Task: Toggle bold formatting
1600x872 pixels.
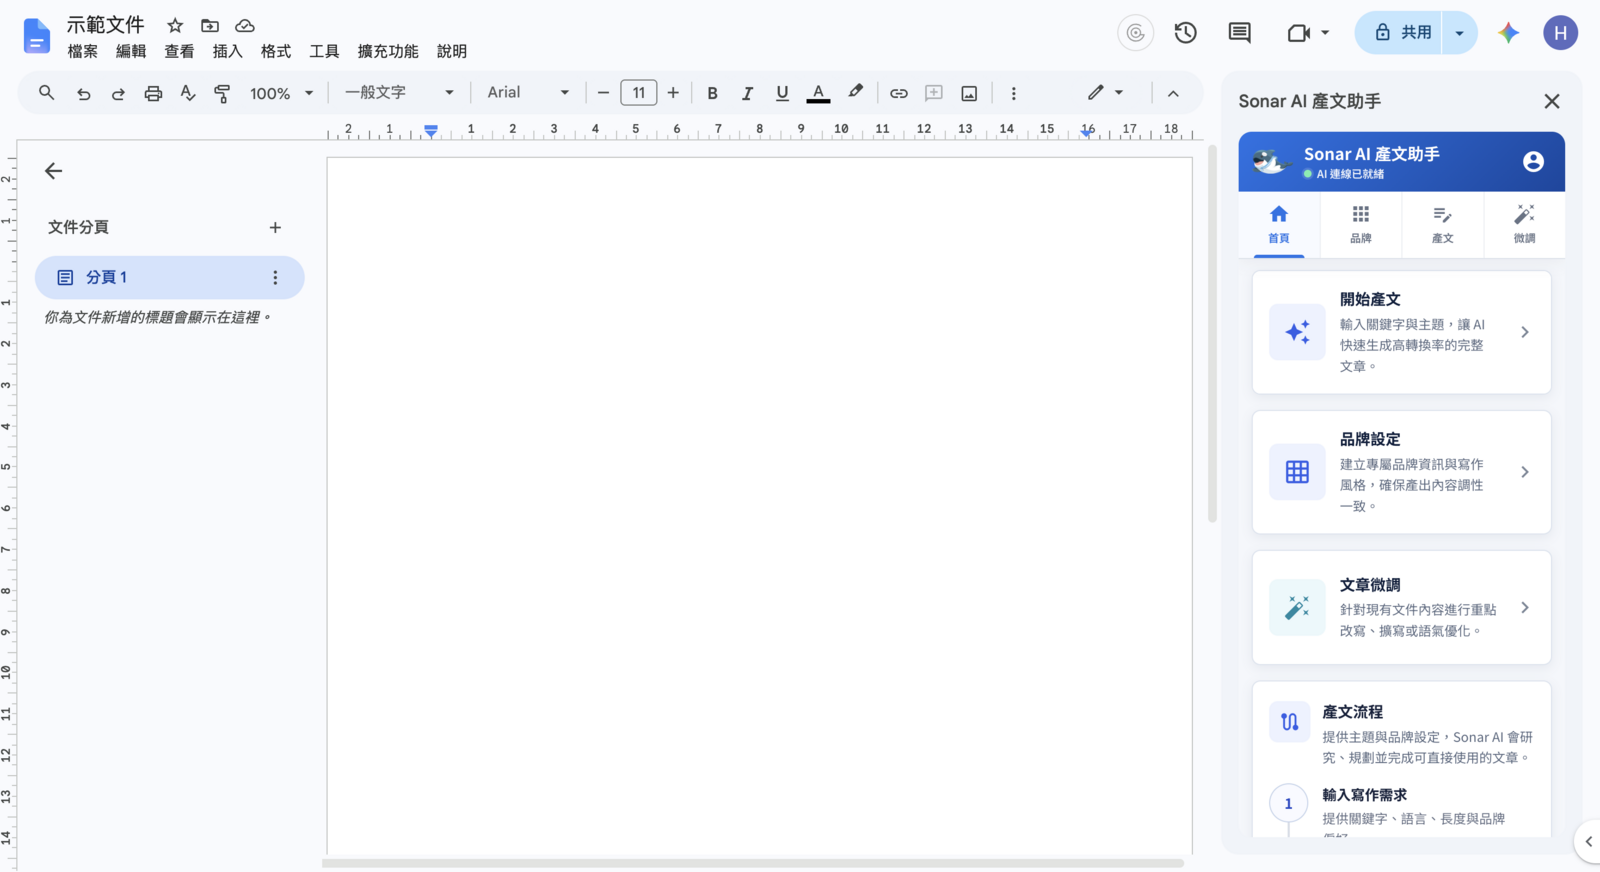Action: pyautogui.click(x=712, y=93)
